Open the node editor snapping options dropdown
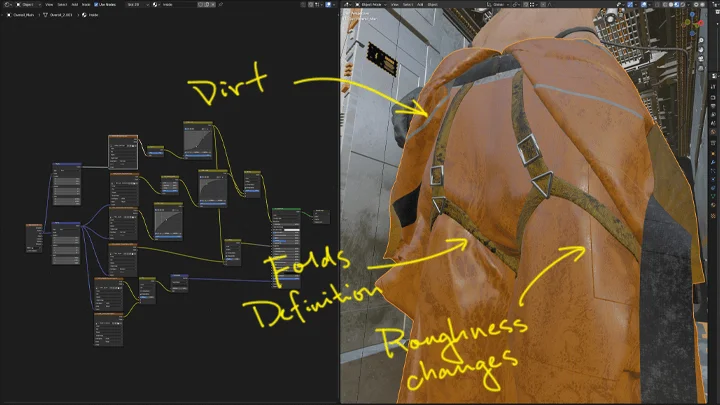This screenshot has height=405, width=720. coord(318,5)
